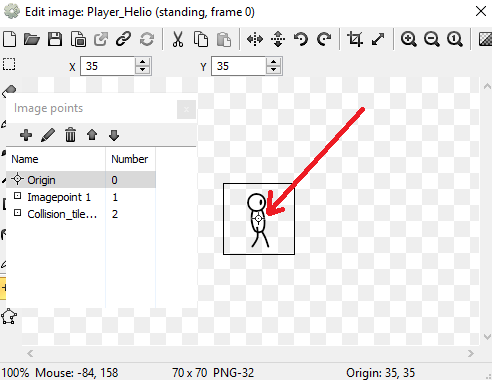
Task: Click vertical scrollbar up arrow
Action: click(487, 86)
